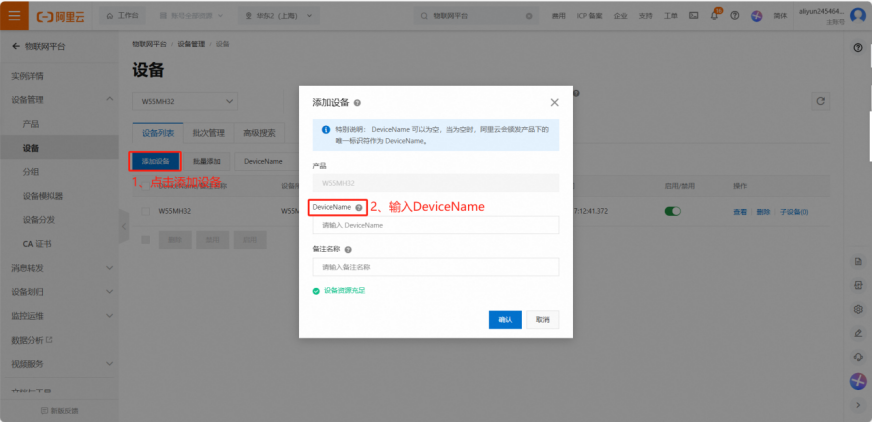Expand the right sidebar with the arrow
Screen dimensions: 873x423
click(x=858, y=405)
